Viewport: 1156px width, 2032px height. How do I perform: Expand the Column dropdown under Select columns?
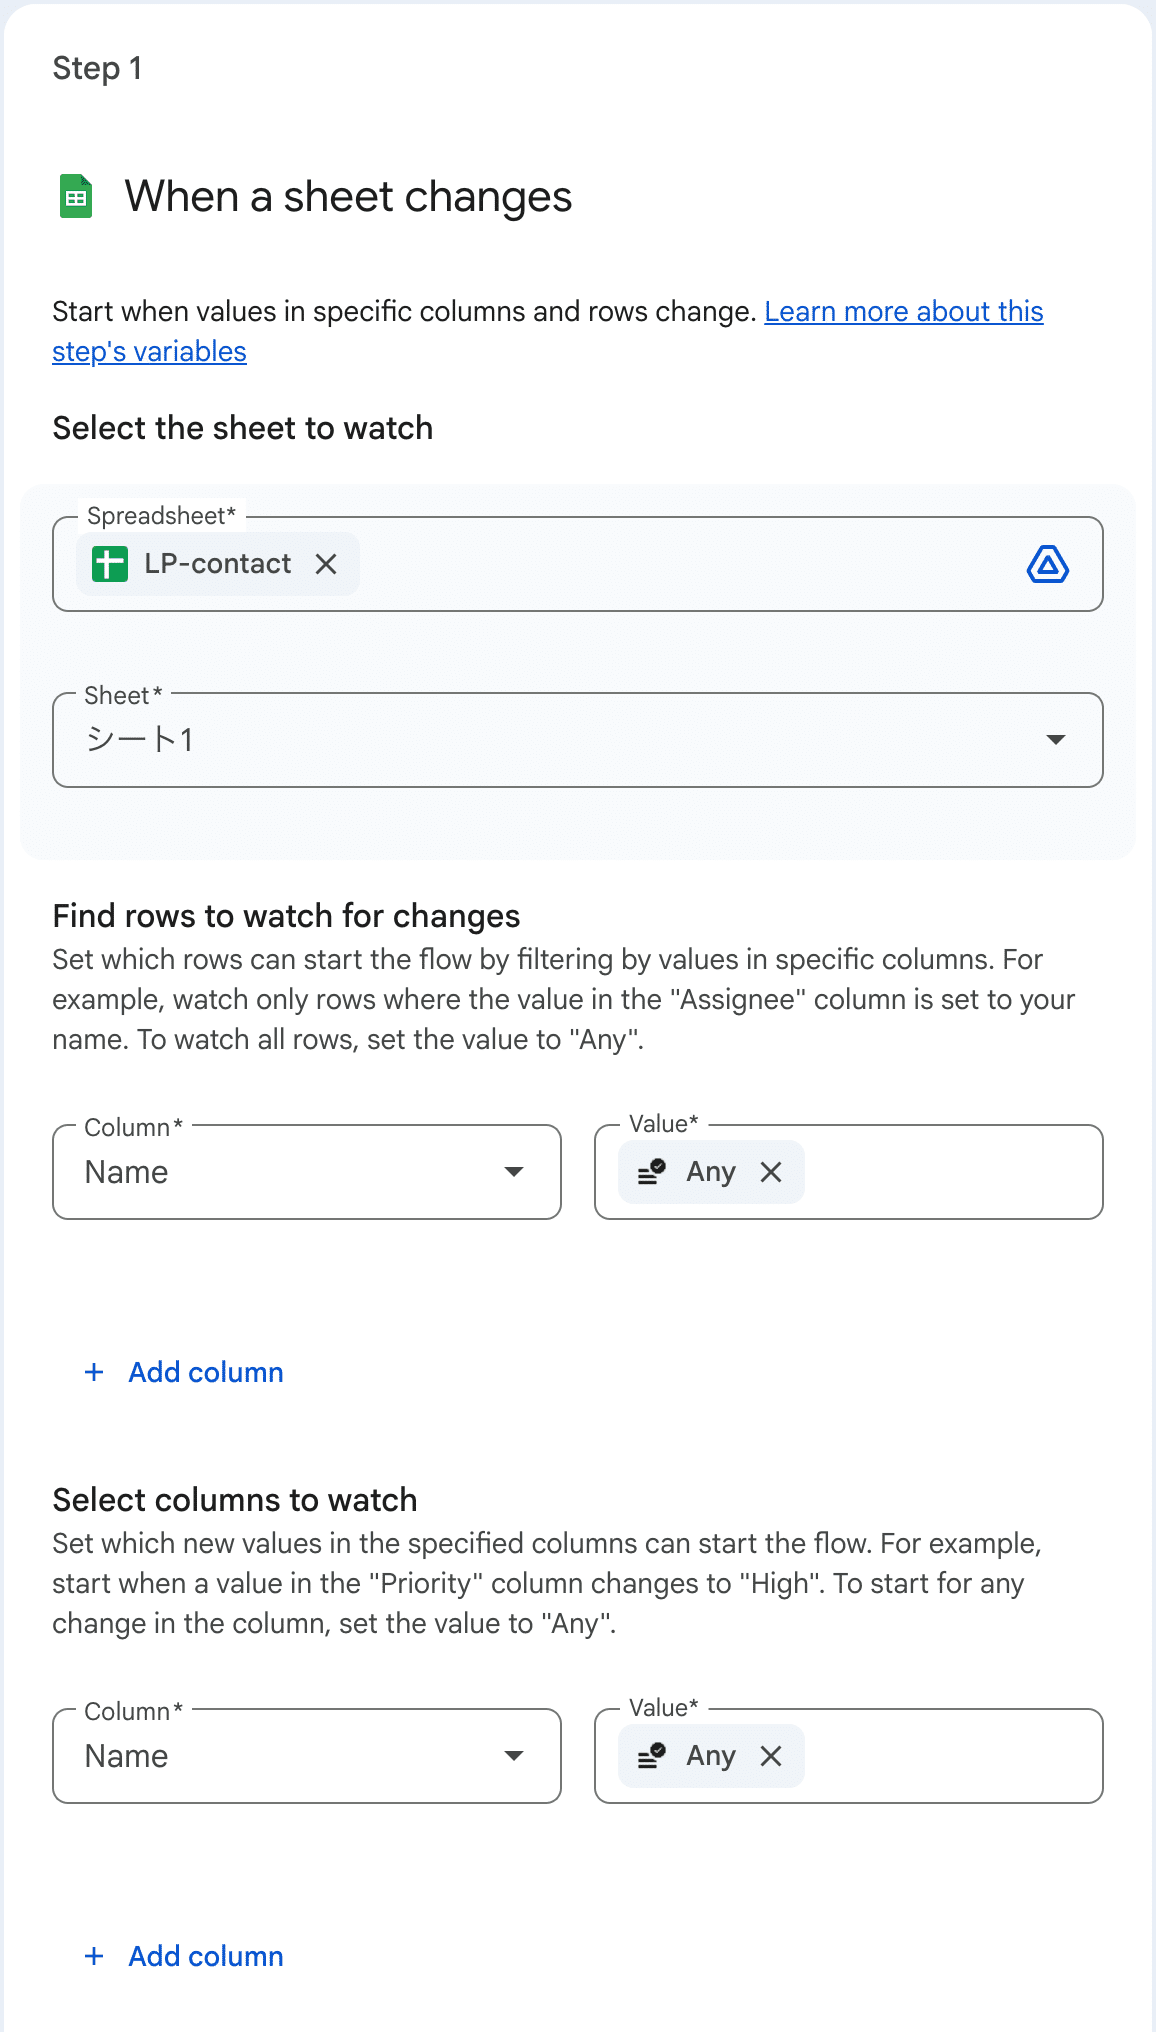point(306,1756)
